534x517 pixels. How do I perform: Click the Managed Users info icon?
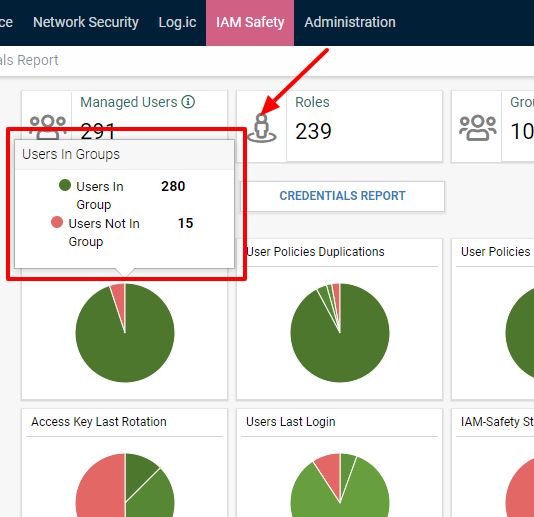point(188,101)
